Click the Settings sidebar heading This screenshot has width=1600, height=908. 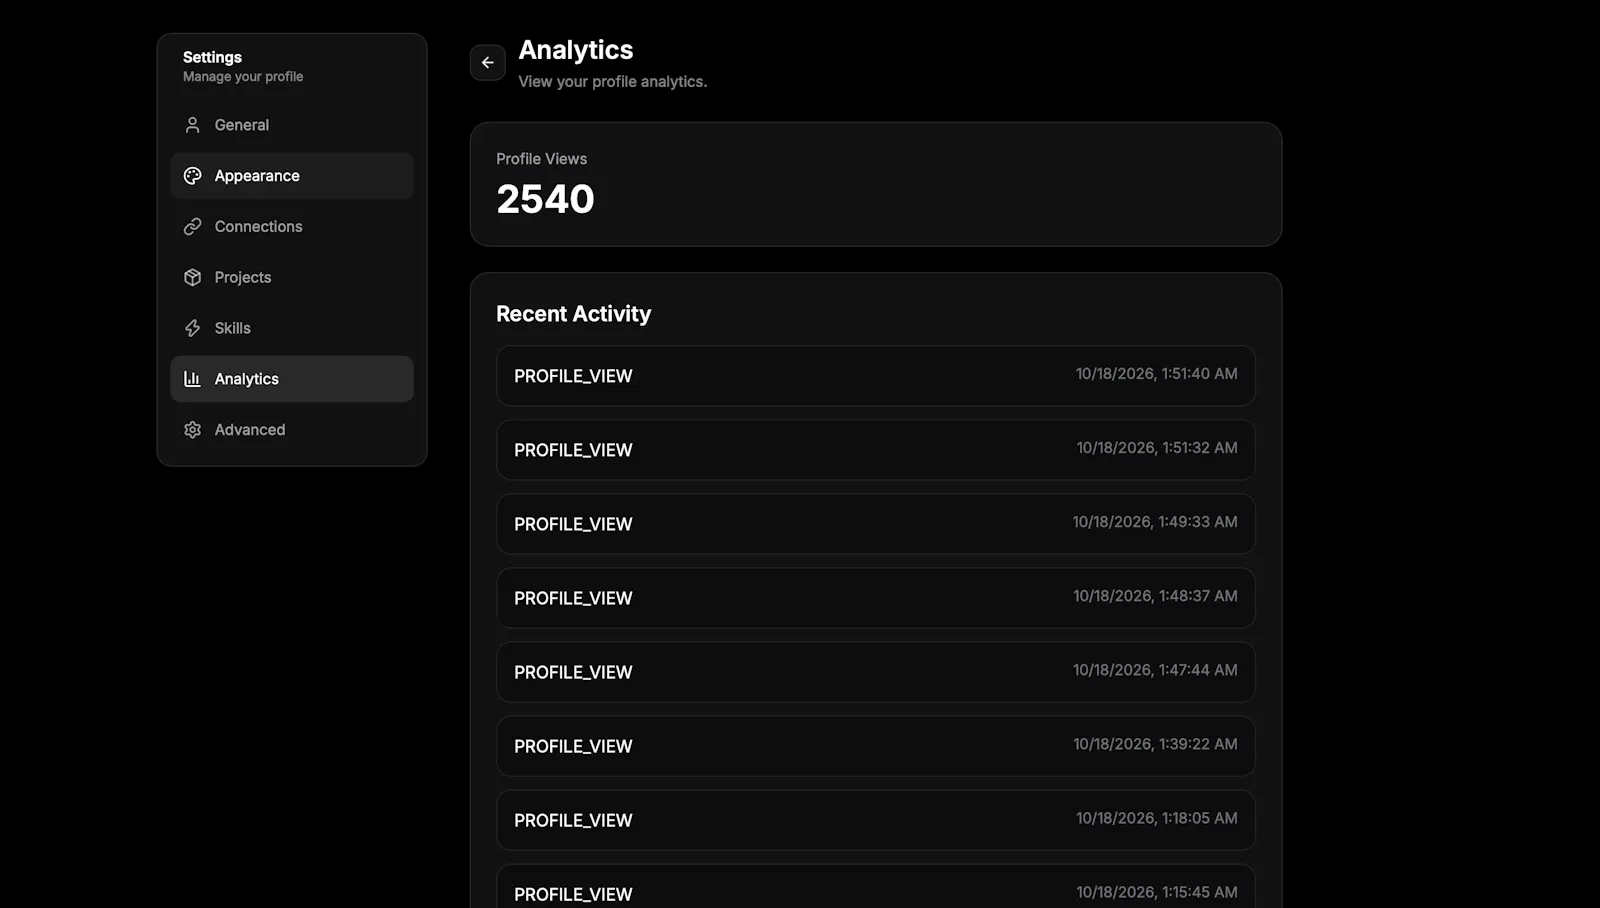pyautogui.click(x=212, y=57)
